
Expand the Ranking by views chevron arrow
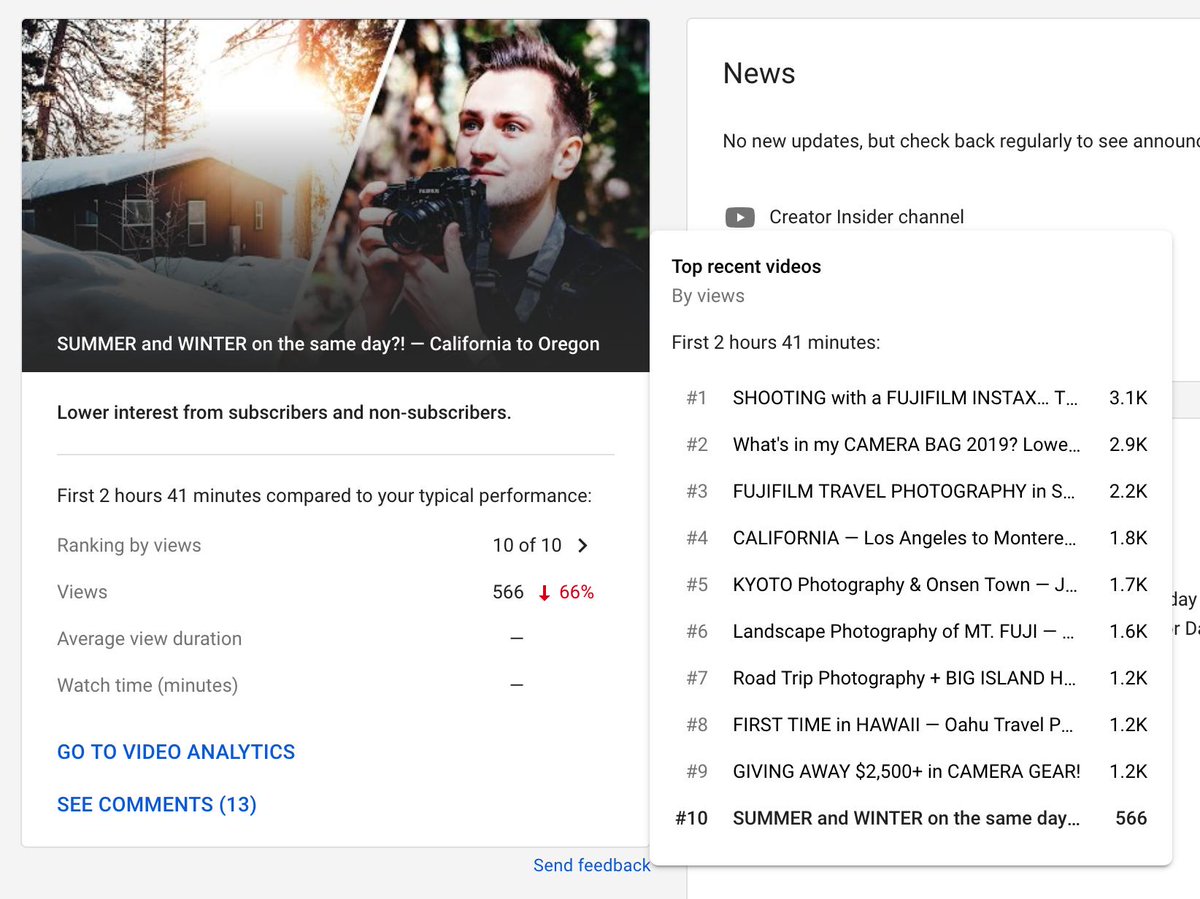[583, 546]
